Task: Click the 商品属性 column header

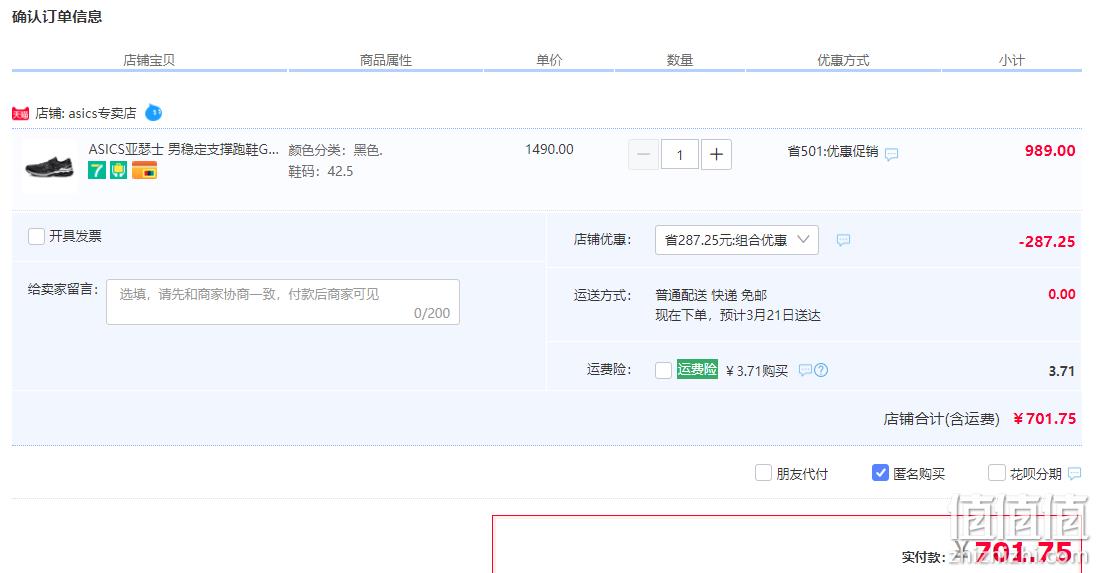Action: point(386,60)
